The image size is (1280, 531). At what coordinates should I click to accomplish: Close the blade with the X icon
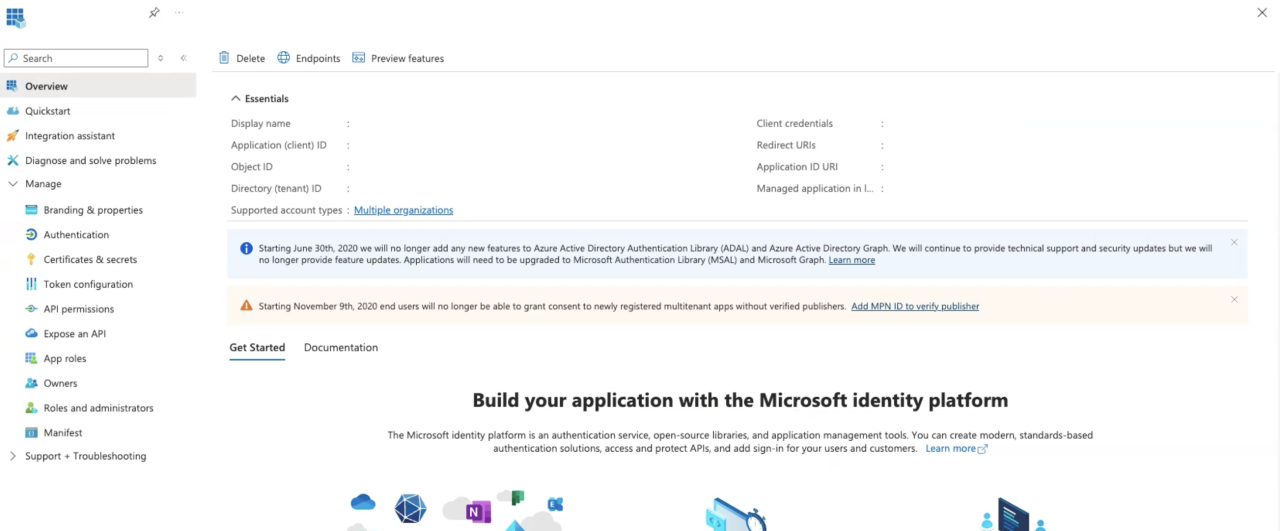[x=1261, y=12]
